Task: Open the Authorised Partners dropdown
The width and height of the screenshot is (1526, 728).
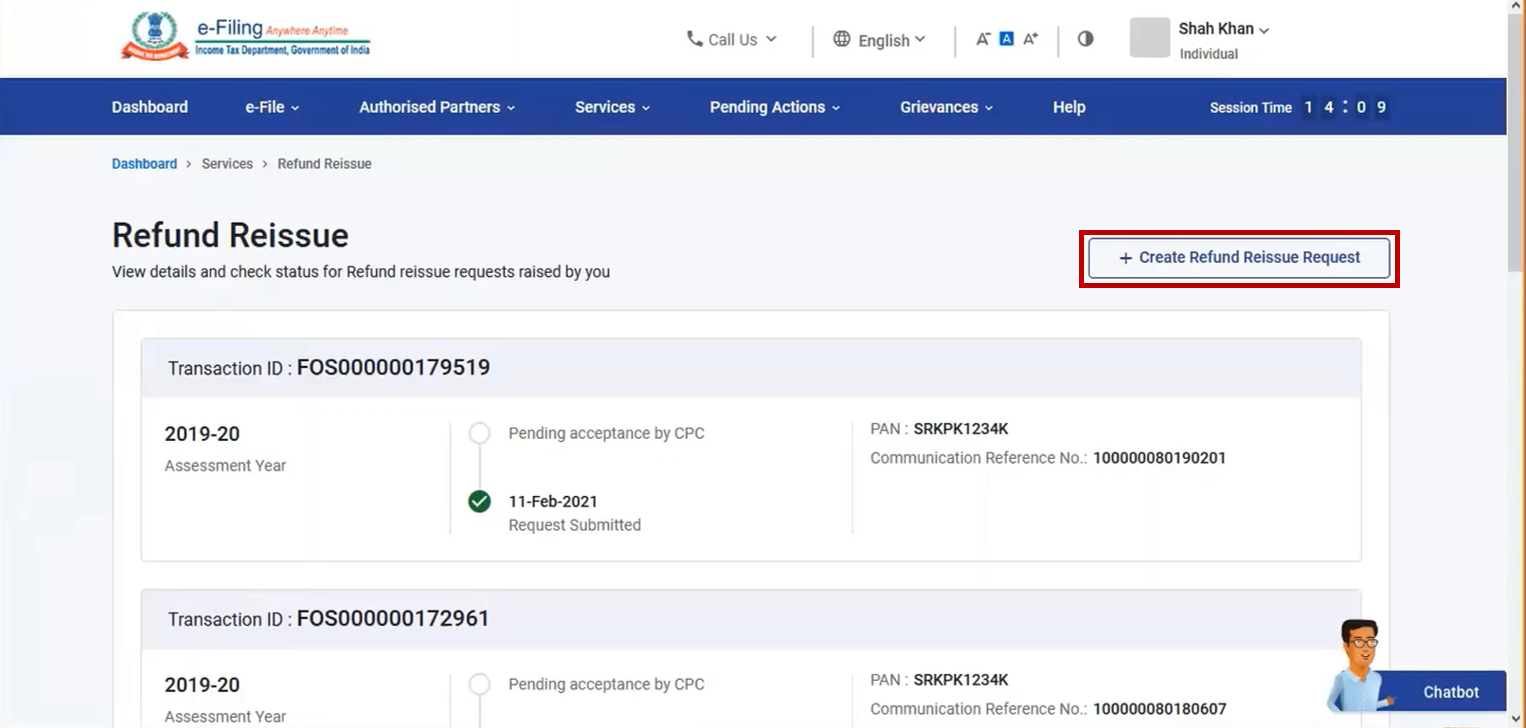Action: (435, 106)
